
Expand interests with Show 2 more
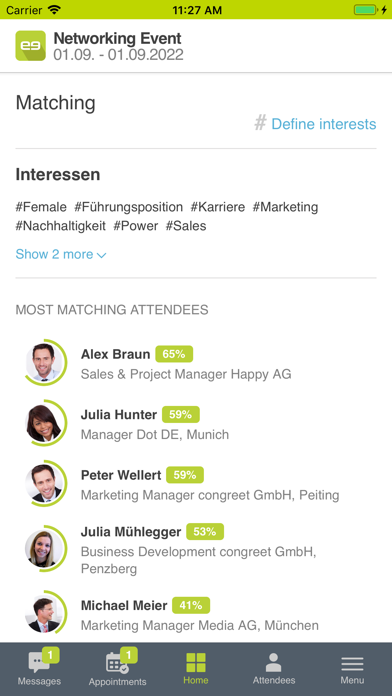[61, 254]
